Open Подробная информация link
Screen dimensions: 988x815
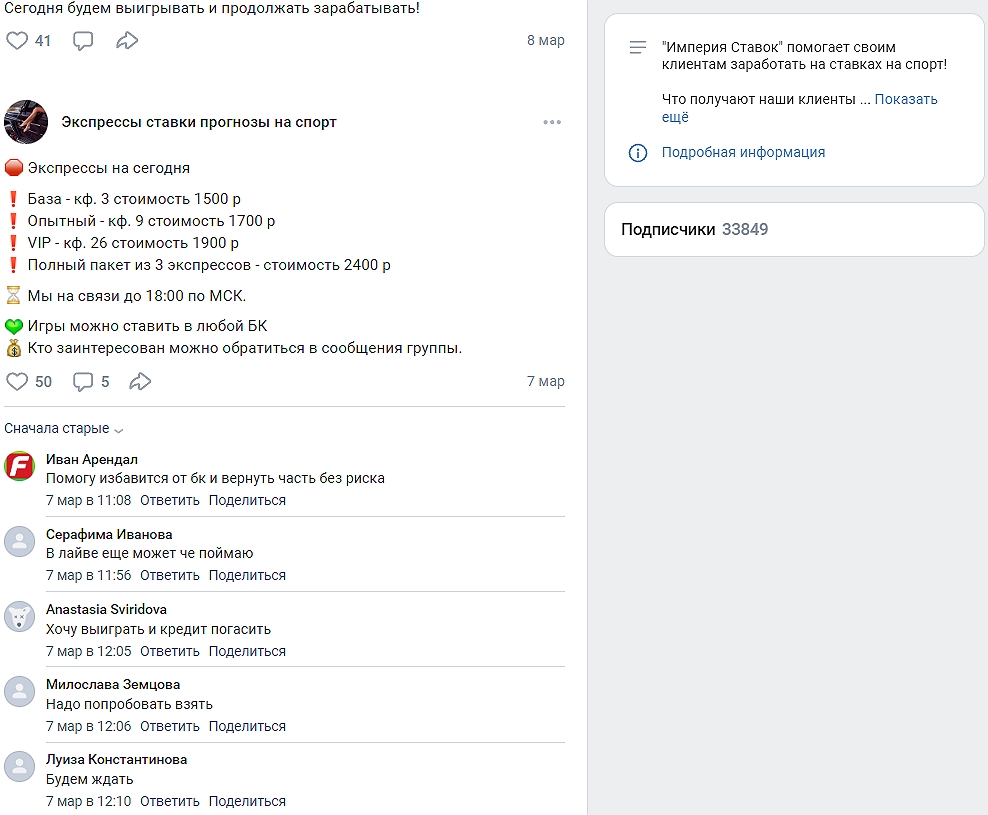(743, 152)
